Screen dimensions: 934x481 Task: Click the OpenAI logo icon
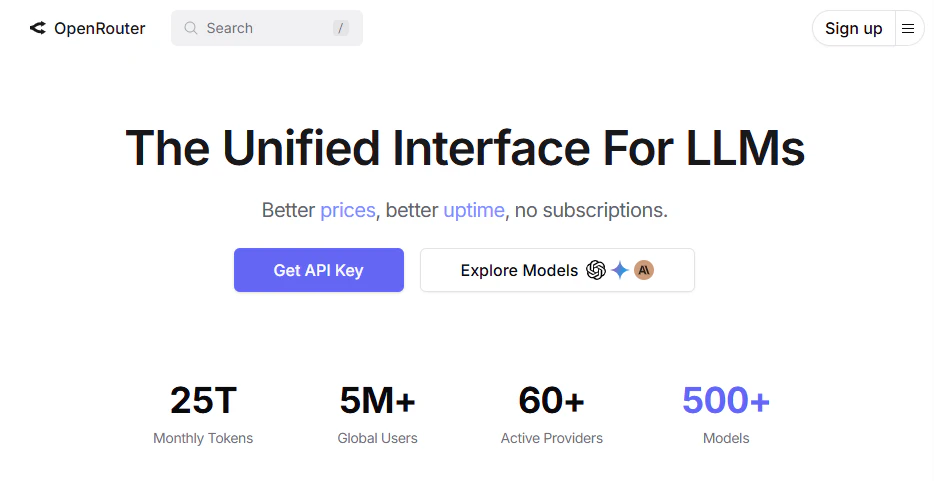[x=596, y=270]
